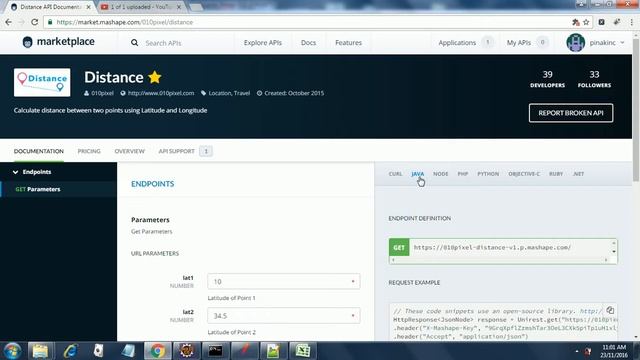The image size is (640, 360).
Task: Expand the pinakinc account dropdown arrow
Action: point(622,42)
